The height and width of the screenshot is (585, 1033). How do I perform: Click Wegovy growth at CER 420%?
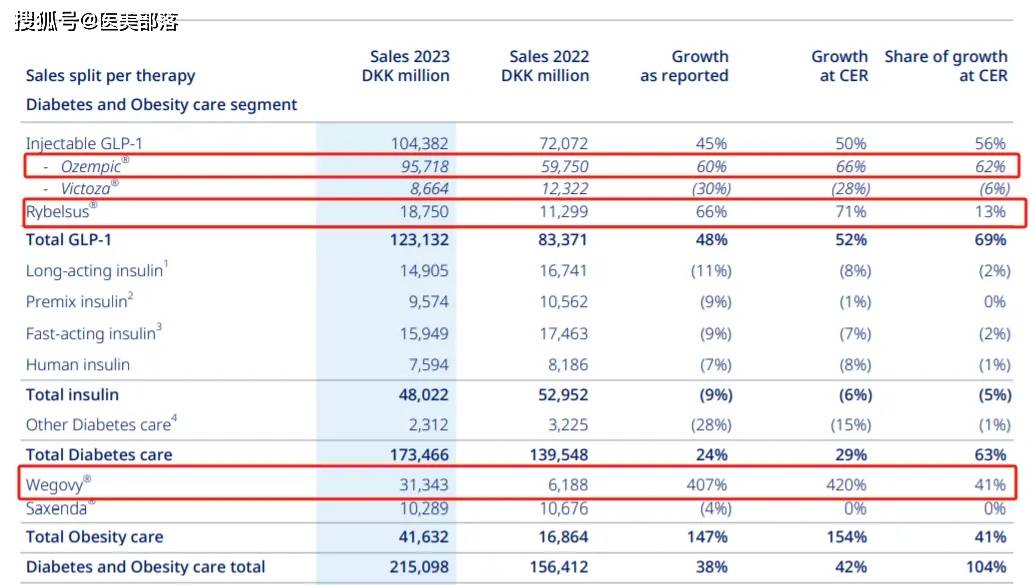846,485
